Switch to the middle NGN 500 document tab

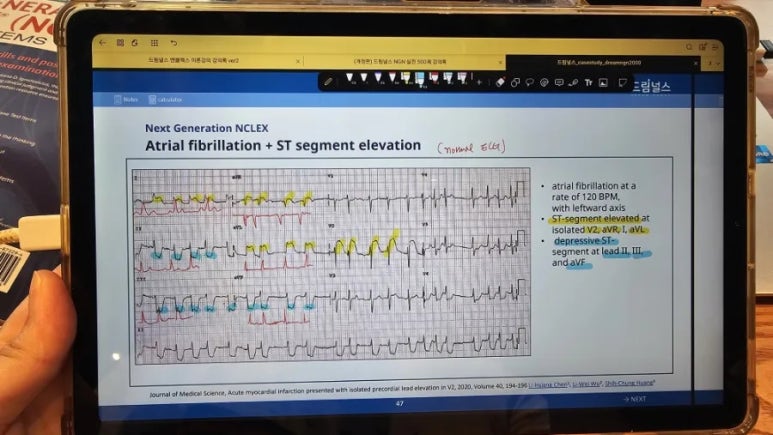click(x=400, y=62)
